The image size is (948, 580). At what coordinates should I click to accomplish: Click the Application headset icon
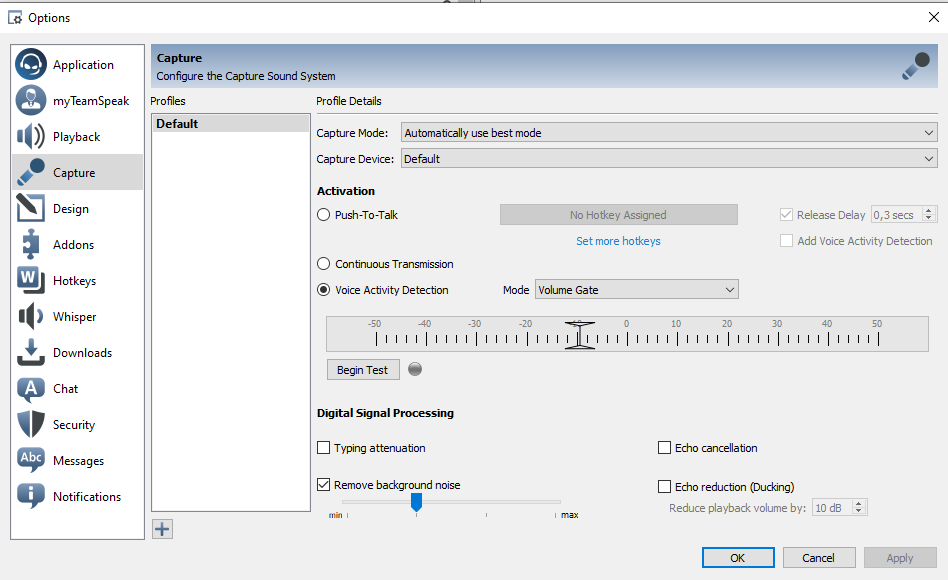pos(31,64)
